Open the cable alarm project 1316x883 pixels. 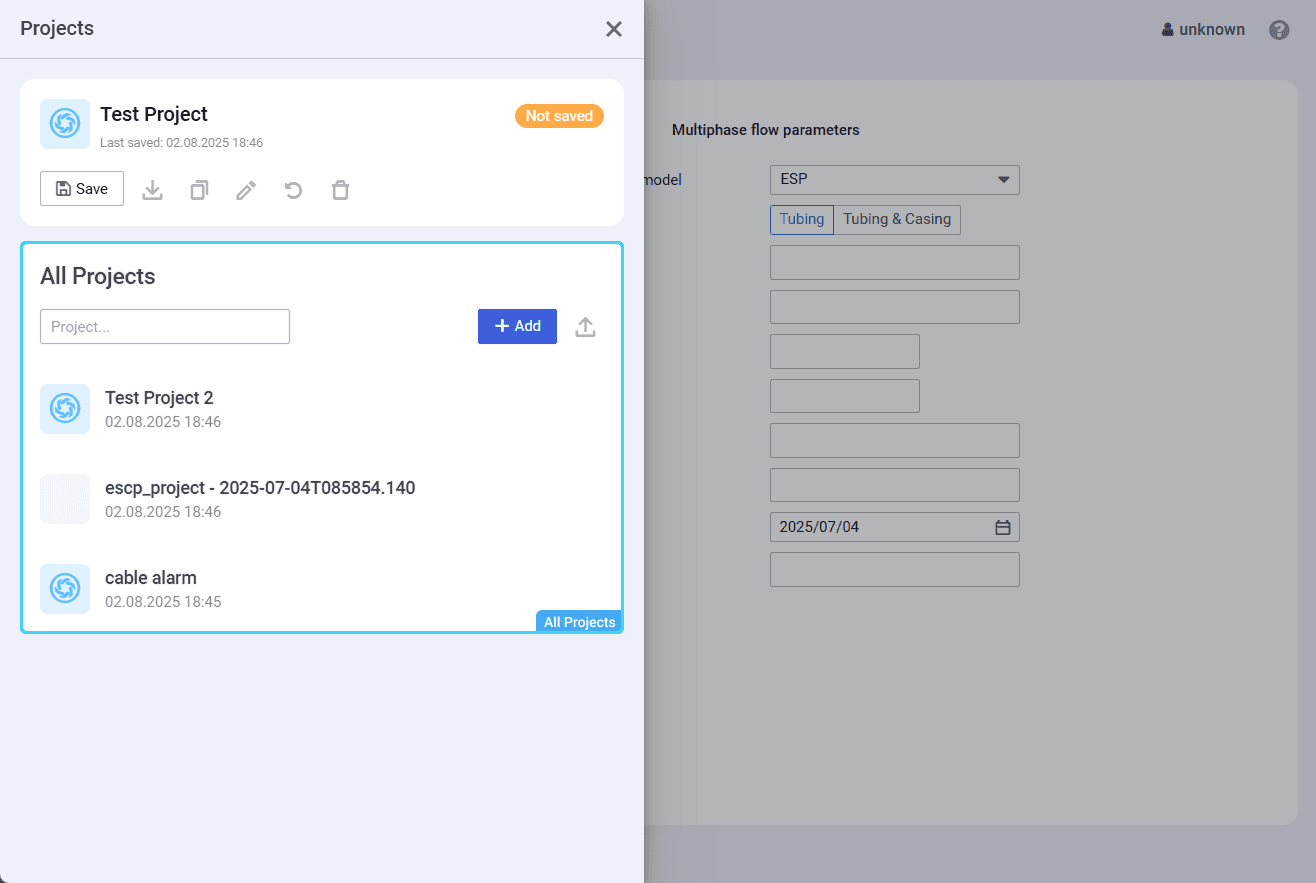point(151,578)
